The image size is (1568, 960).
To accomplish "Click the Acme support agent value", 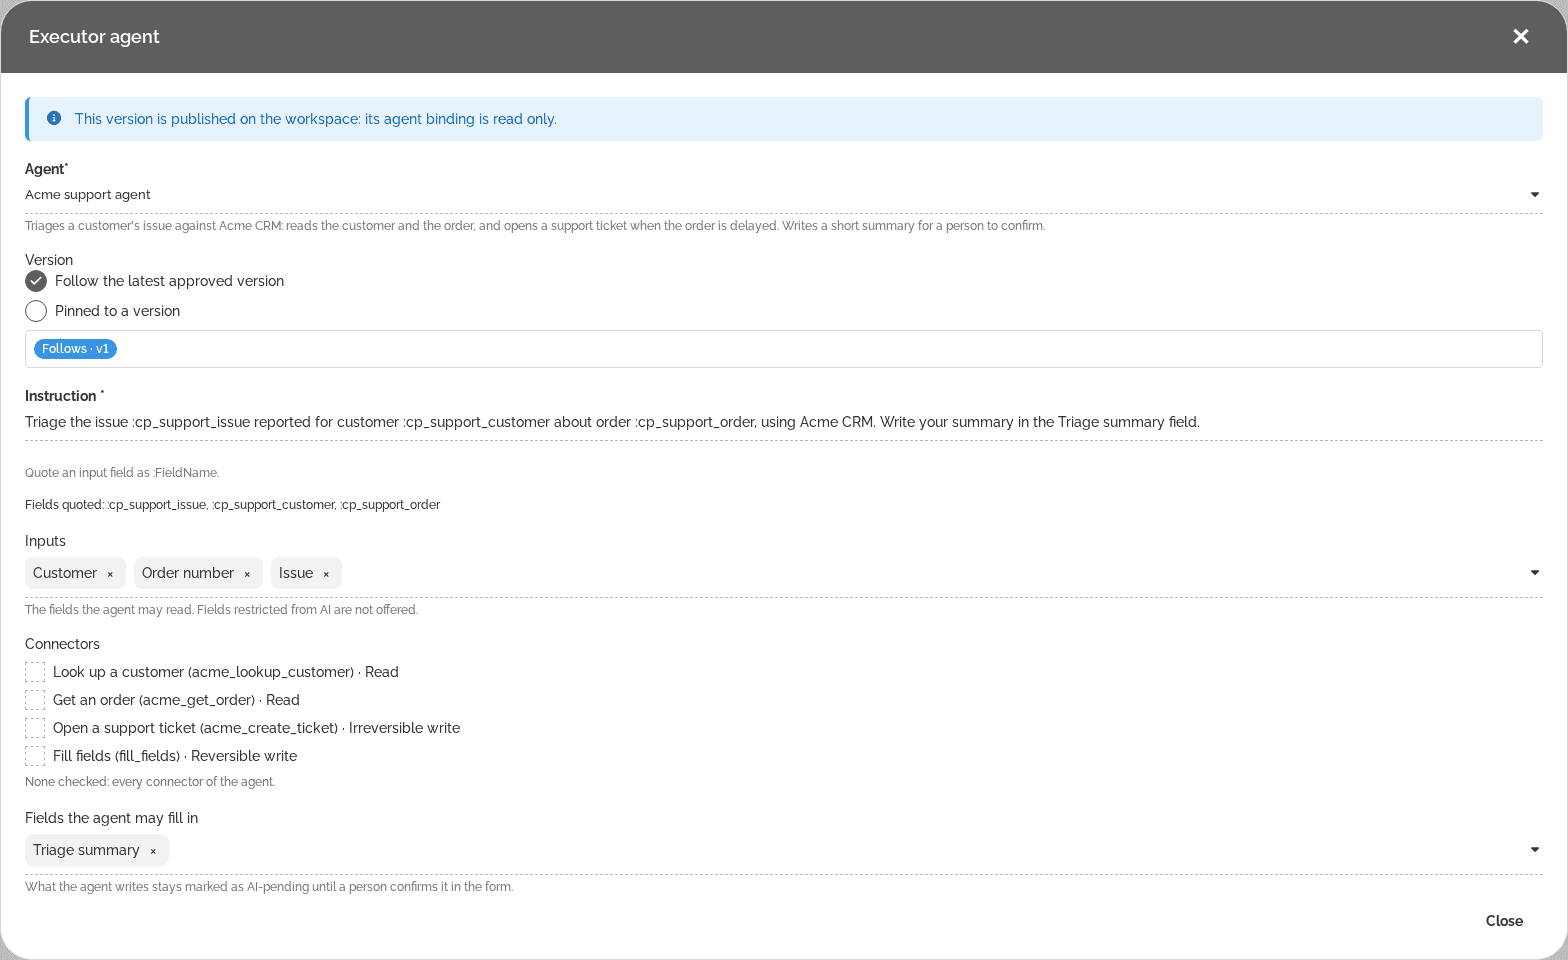I will [x=88, y=195].
